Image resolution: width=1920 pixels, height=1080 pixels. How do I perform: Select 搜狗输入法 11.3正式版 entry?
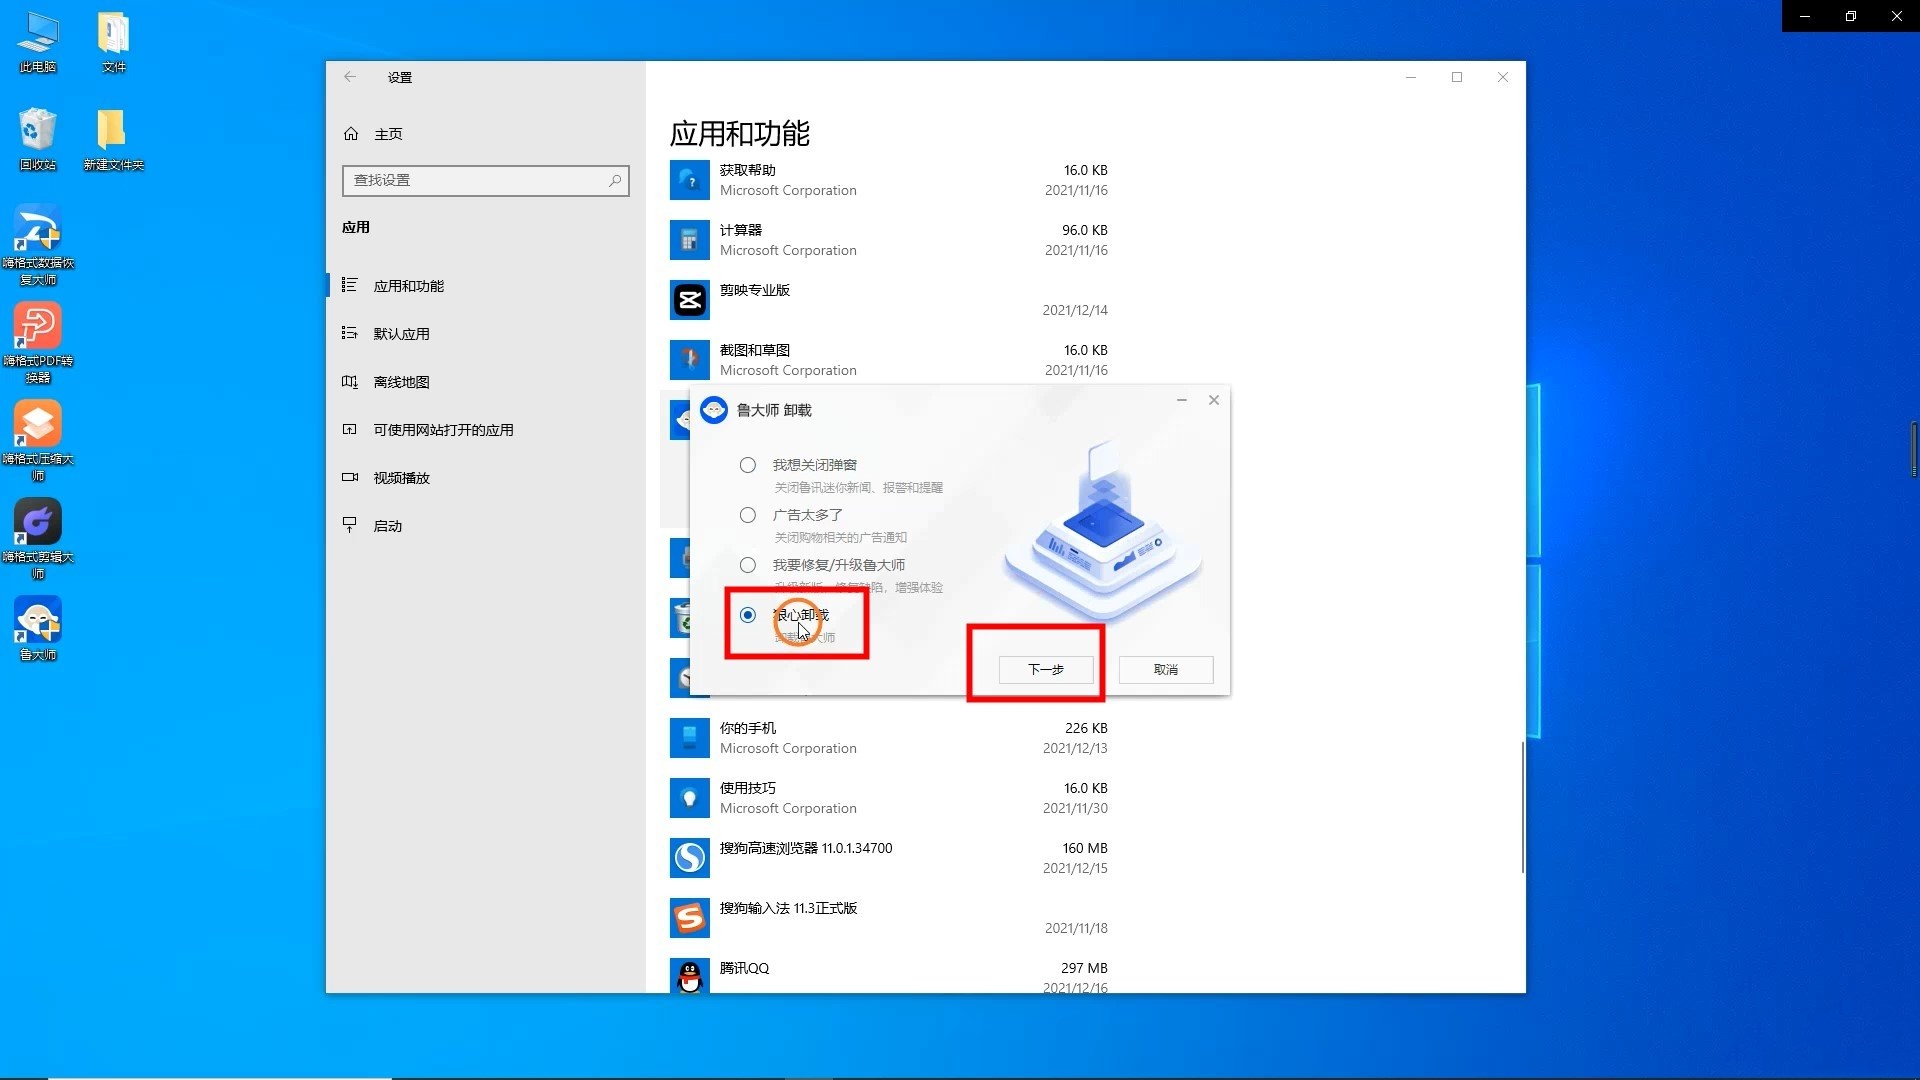(x=889, y=918)
